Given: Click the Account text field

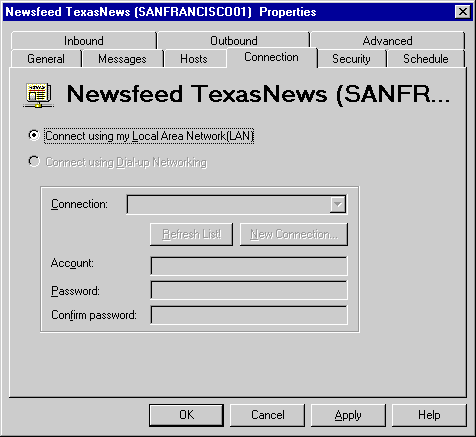Looking at the screenshot, I should (x=249, y=266).
